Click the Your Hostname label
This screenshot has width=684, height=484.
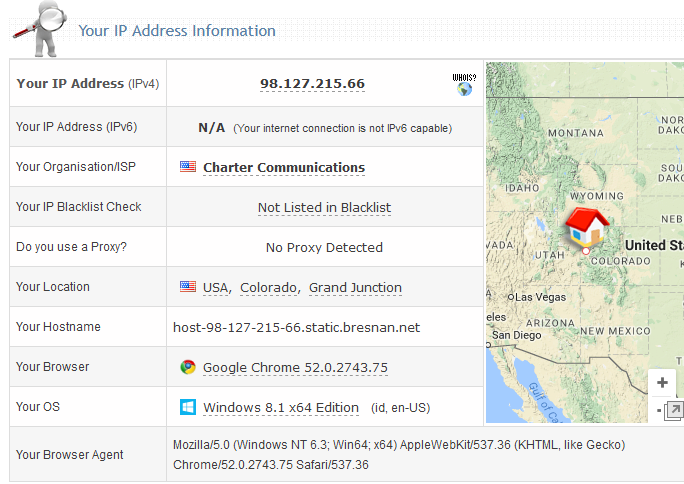58,327
